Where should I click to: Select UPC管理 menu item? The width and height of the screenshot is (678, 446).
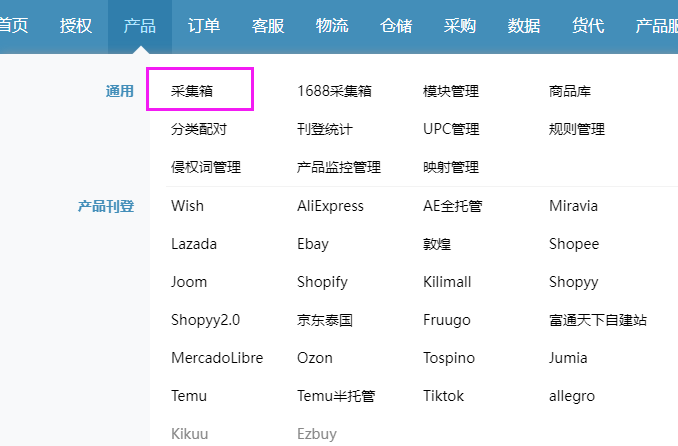point(451,129)
